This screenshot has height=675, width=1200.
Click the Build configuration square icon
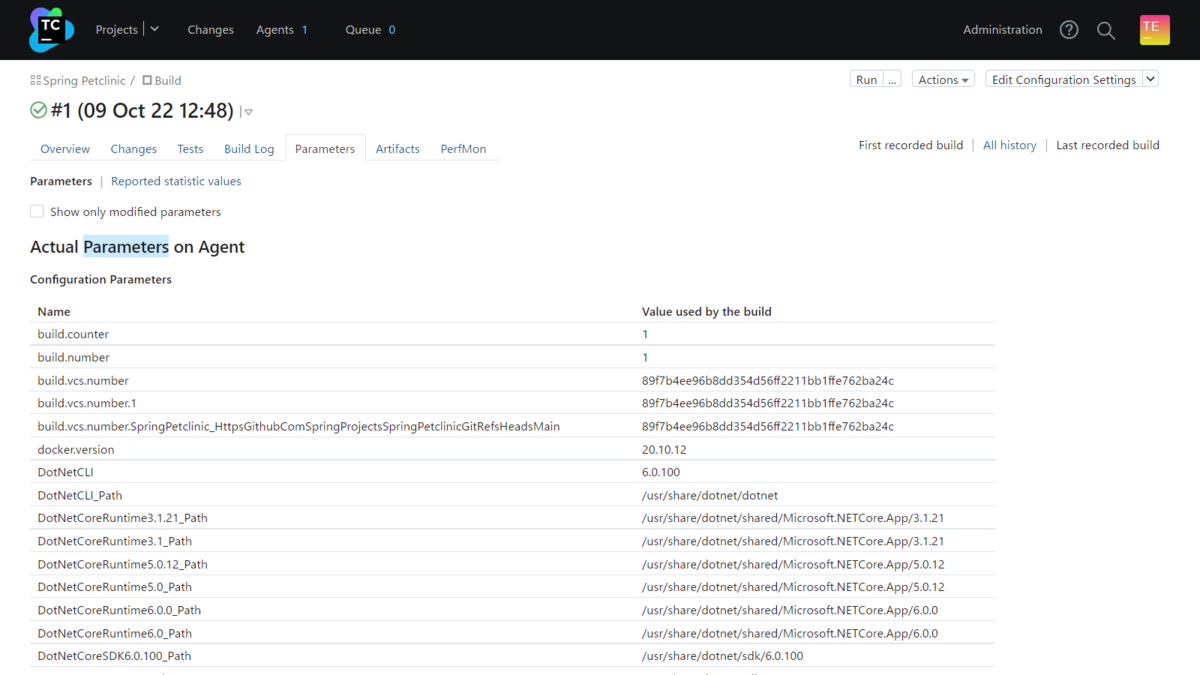tap(147, 80)
